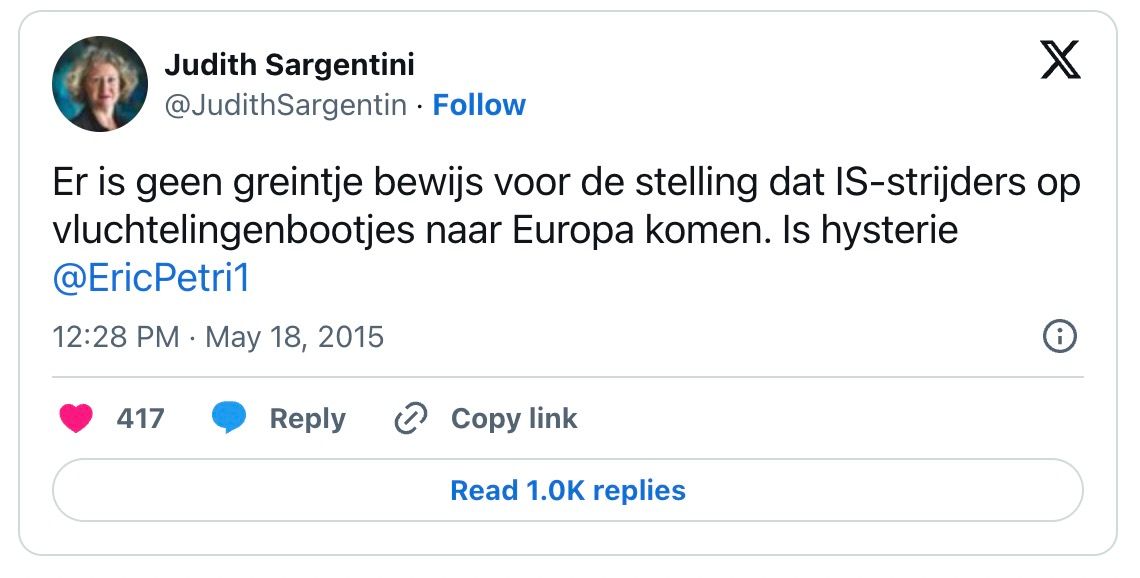Click the 417 likes count
The image size is (1140, 578).
[x=140, y=418]
